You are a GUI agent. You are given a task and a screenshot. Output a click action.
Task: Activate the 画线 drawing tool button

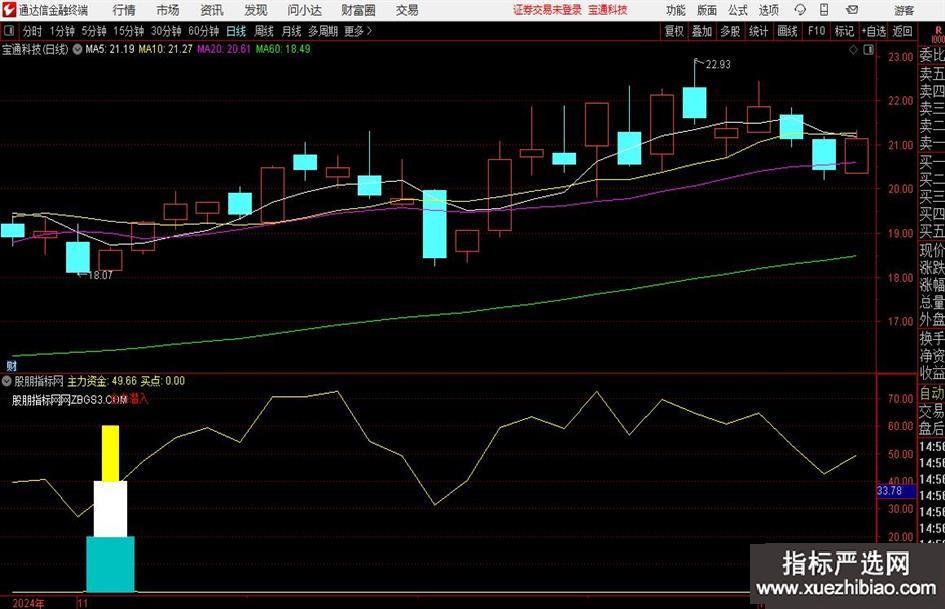[787, 31]
